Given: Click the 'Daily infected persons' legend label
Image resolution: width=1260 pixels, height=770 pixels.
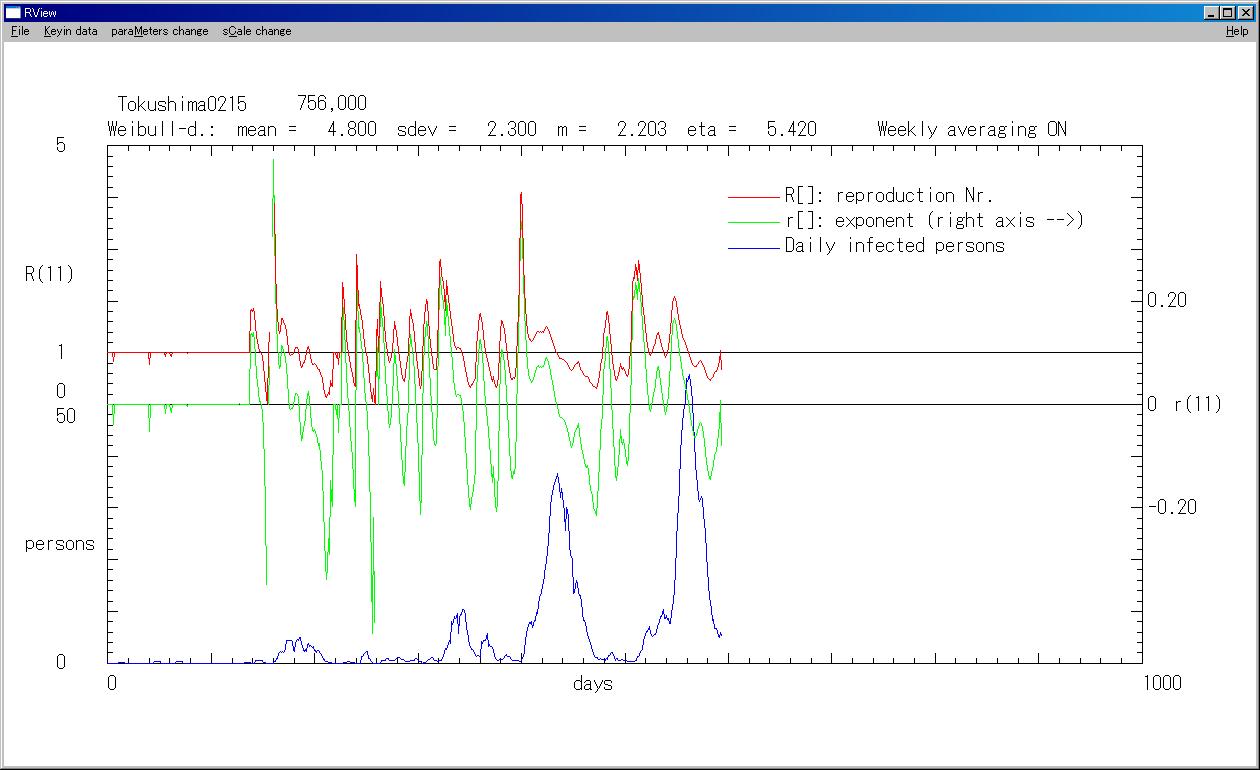Looking at the screenshot, I should point(894,246).
